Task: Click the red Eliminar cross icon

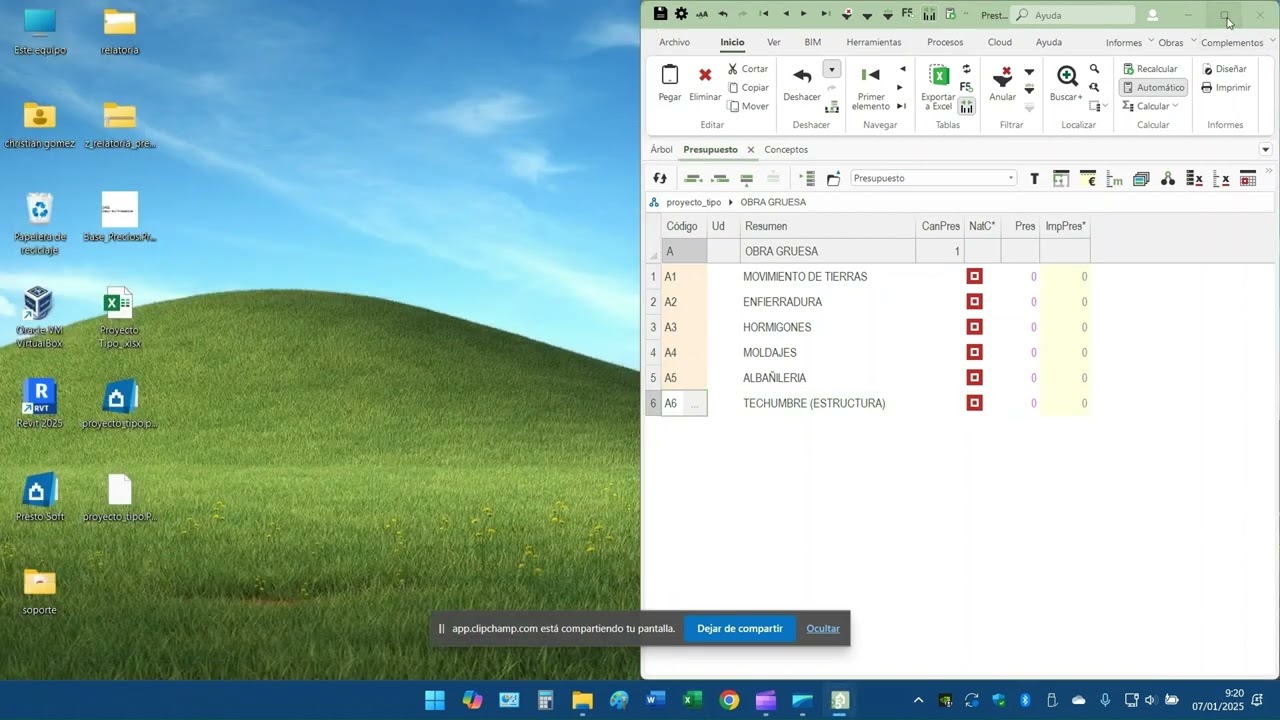Action: pyautogui.click(x=705, y=75)
